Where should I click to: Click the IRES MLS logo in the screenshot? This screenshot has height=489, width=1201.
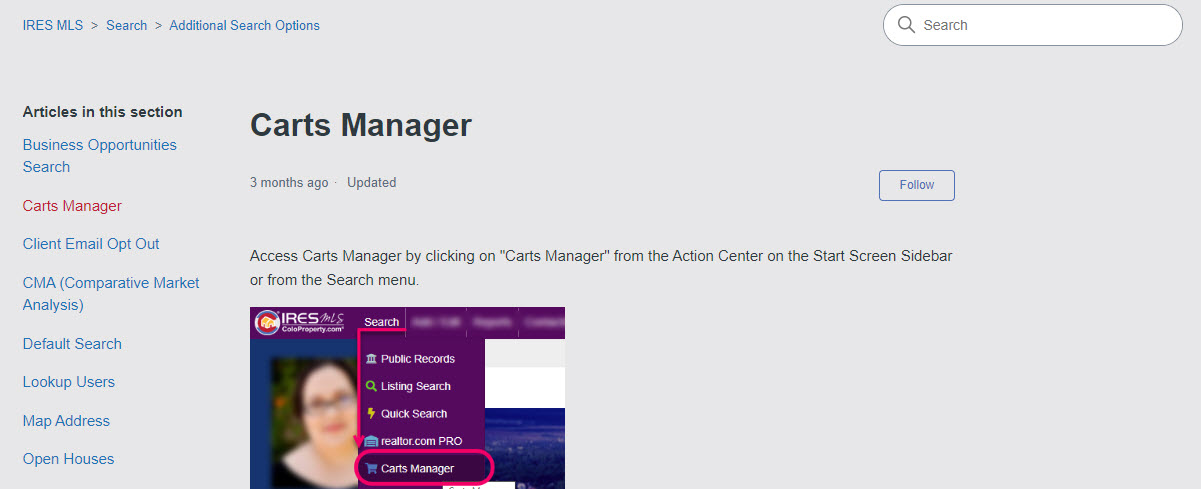point(300,323)
